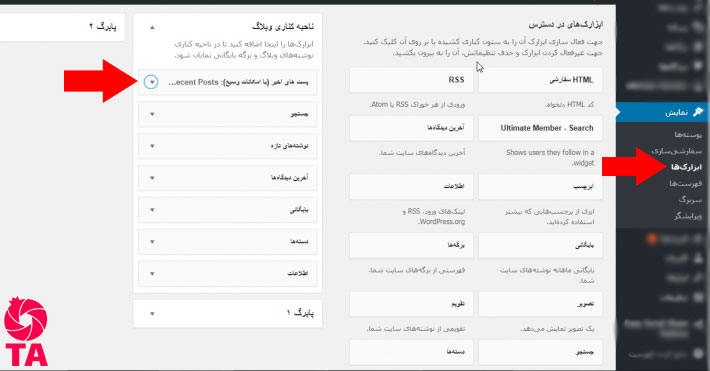
Task: Select the Ultimate Member - Search widget
Action: (540, 128)
